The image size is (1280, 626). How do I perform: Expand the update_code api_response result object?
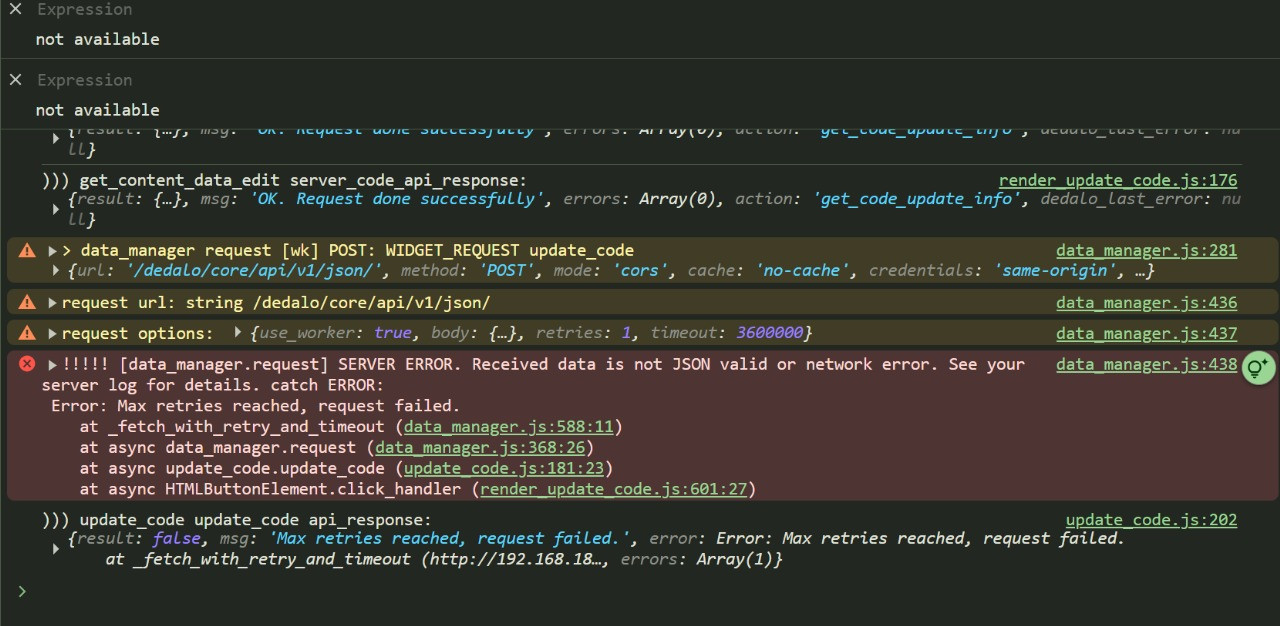(57, 549)
